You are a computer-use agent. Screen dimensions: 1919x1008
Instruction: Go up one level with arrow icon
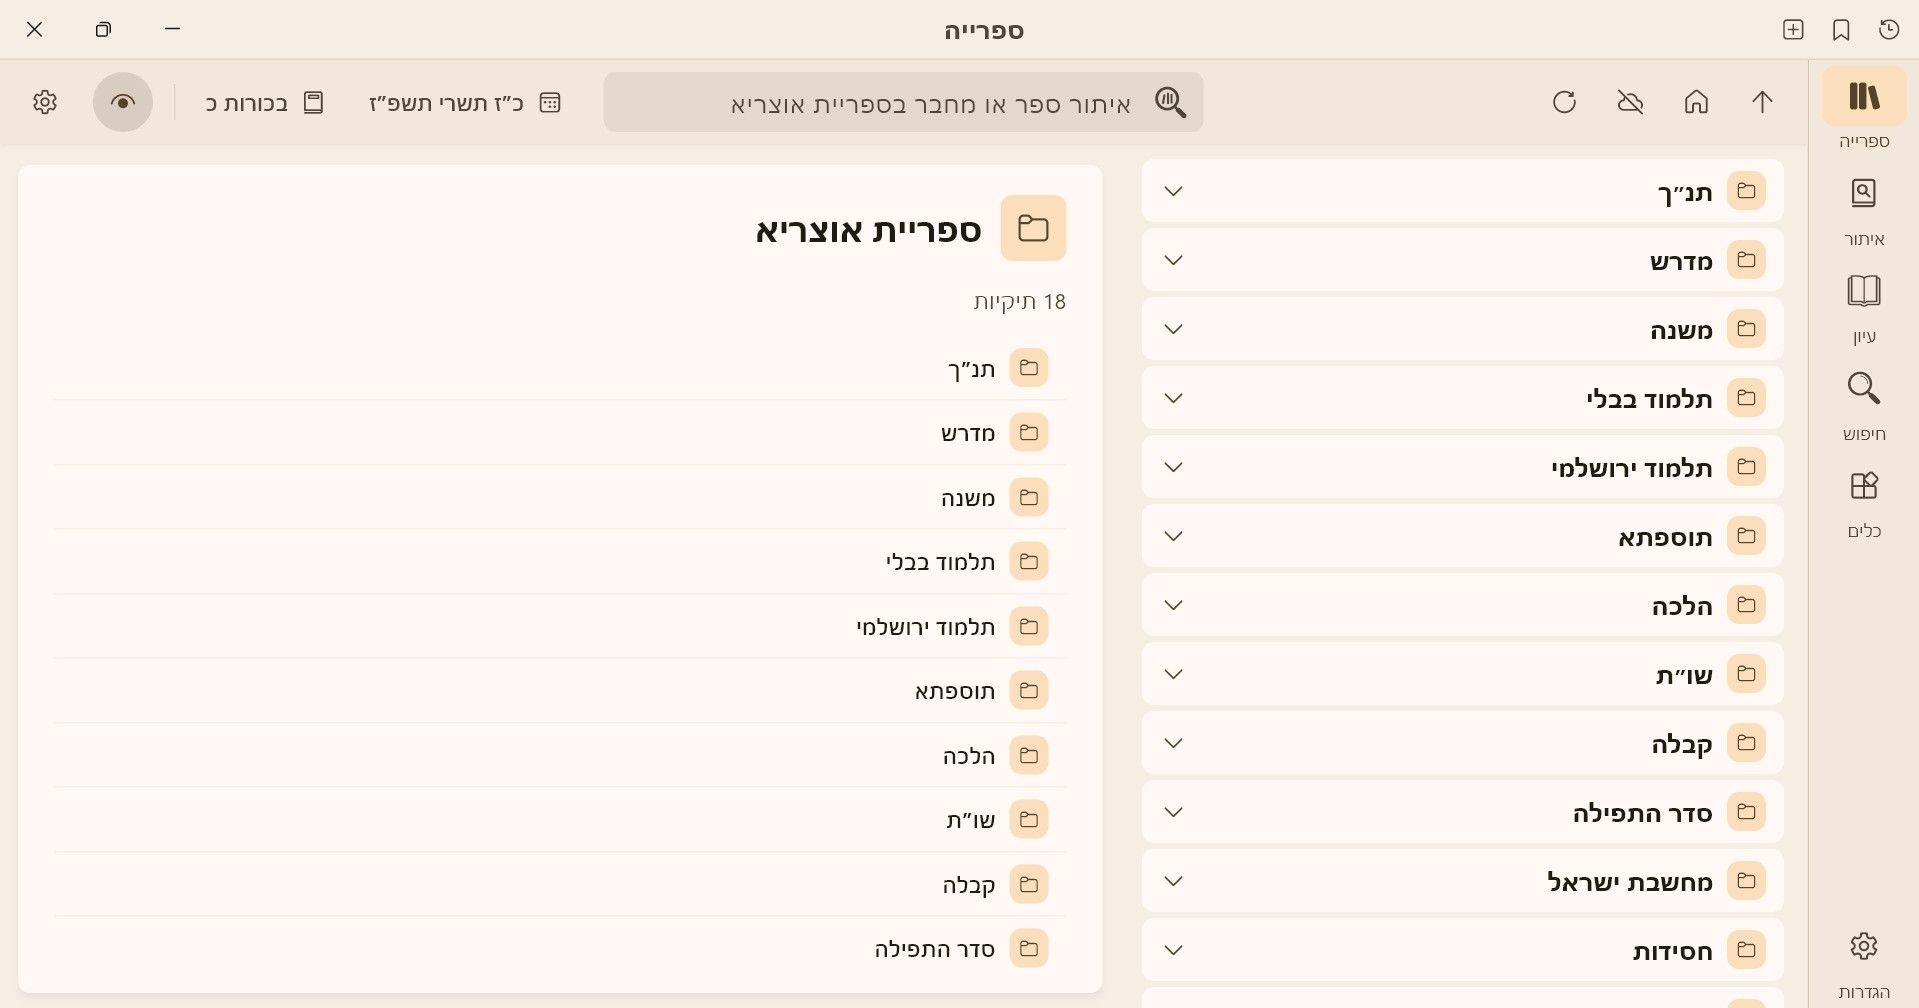click(1762, 102)
